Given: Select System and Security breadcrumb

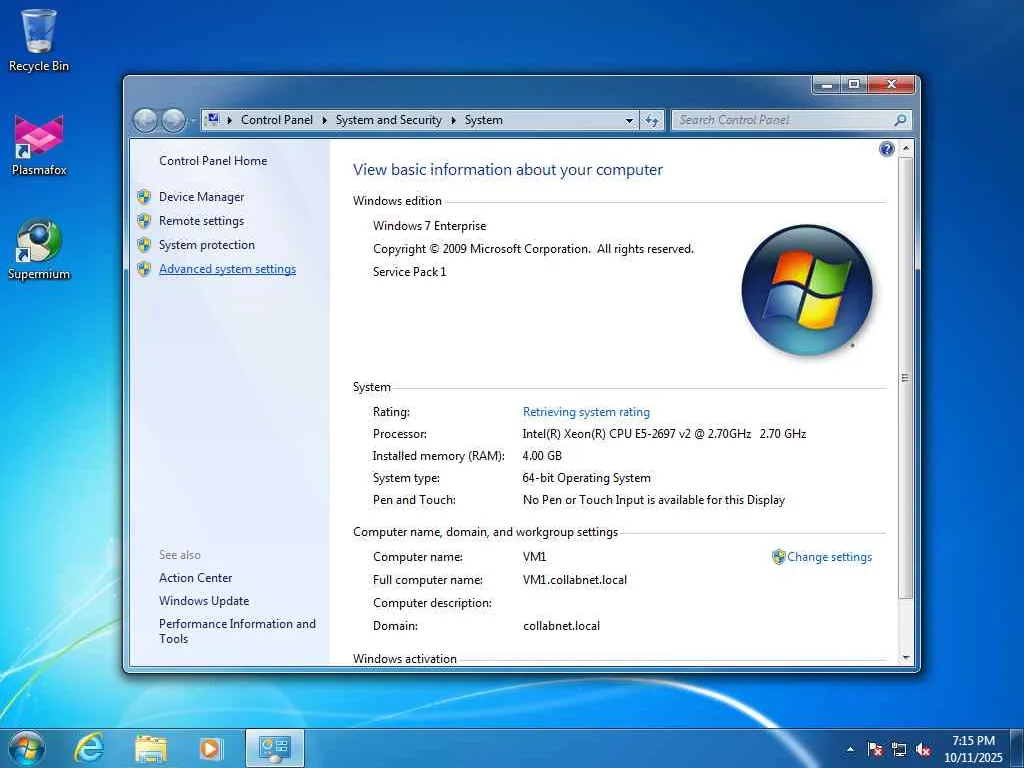Looking at the screenshot, I should (x=389, y=120).
